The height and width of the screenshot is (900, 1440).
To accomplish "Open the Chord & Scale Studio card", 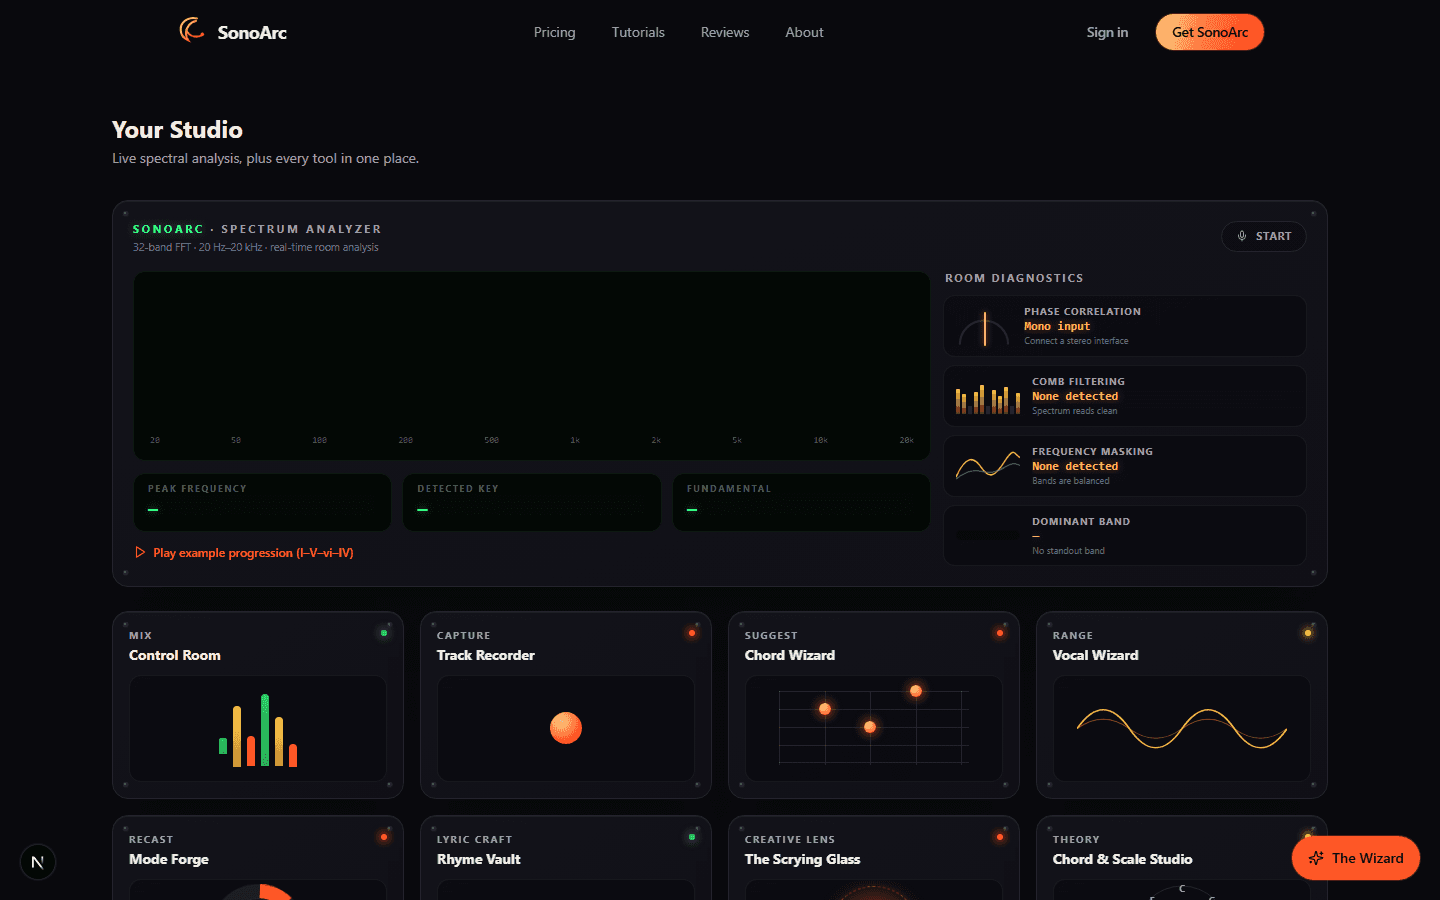I will pos(1182,858).
